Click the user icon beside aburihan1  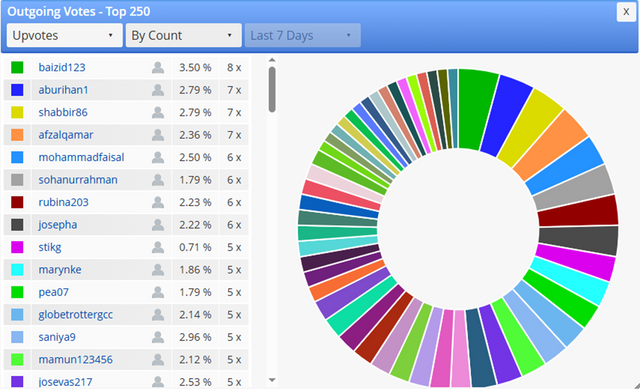(x=158, y=90)
